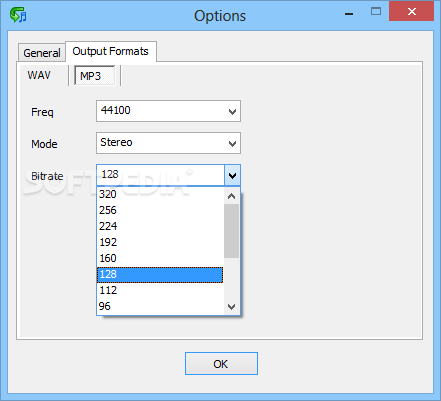Click the bitrate list scroll-up arrow

[x=232, y=196]
